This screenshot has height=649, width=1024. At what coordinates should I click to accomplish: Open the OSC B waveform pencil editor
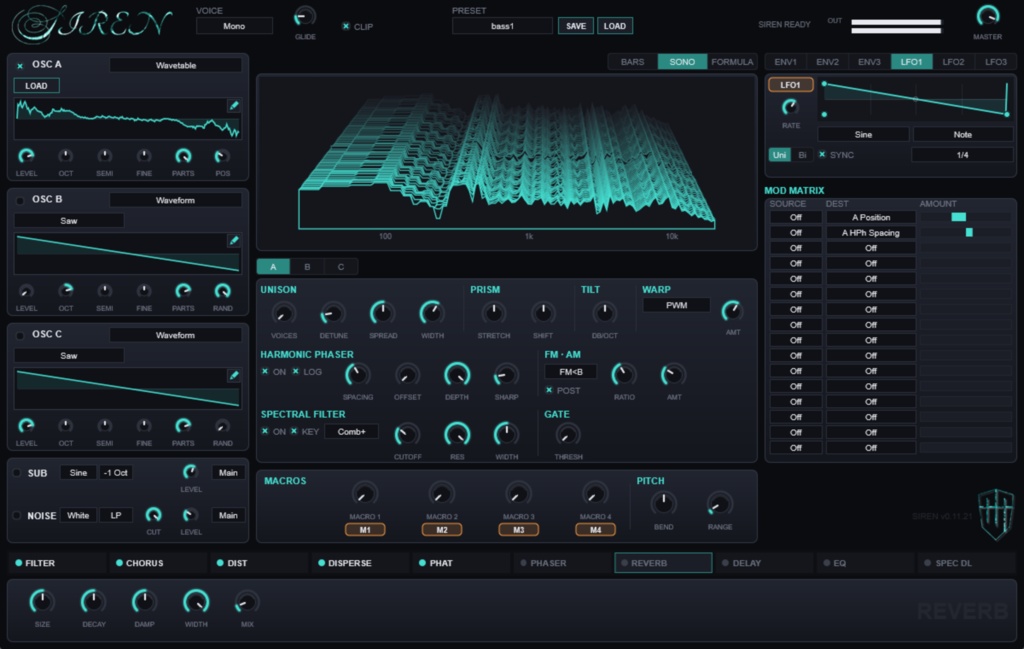234,241
